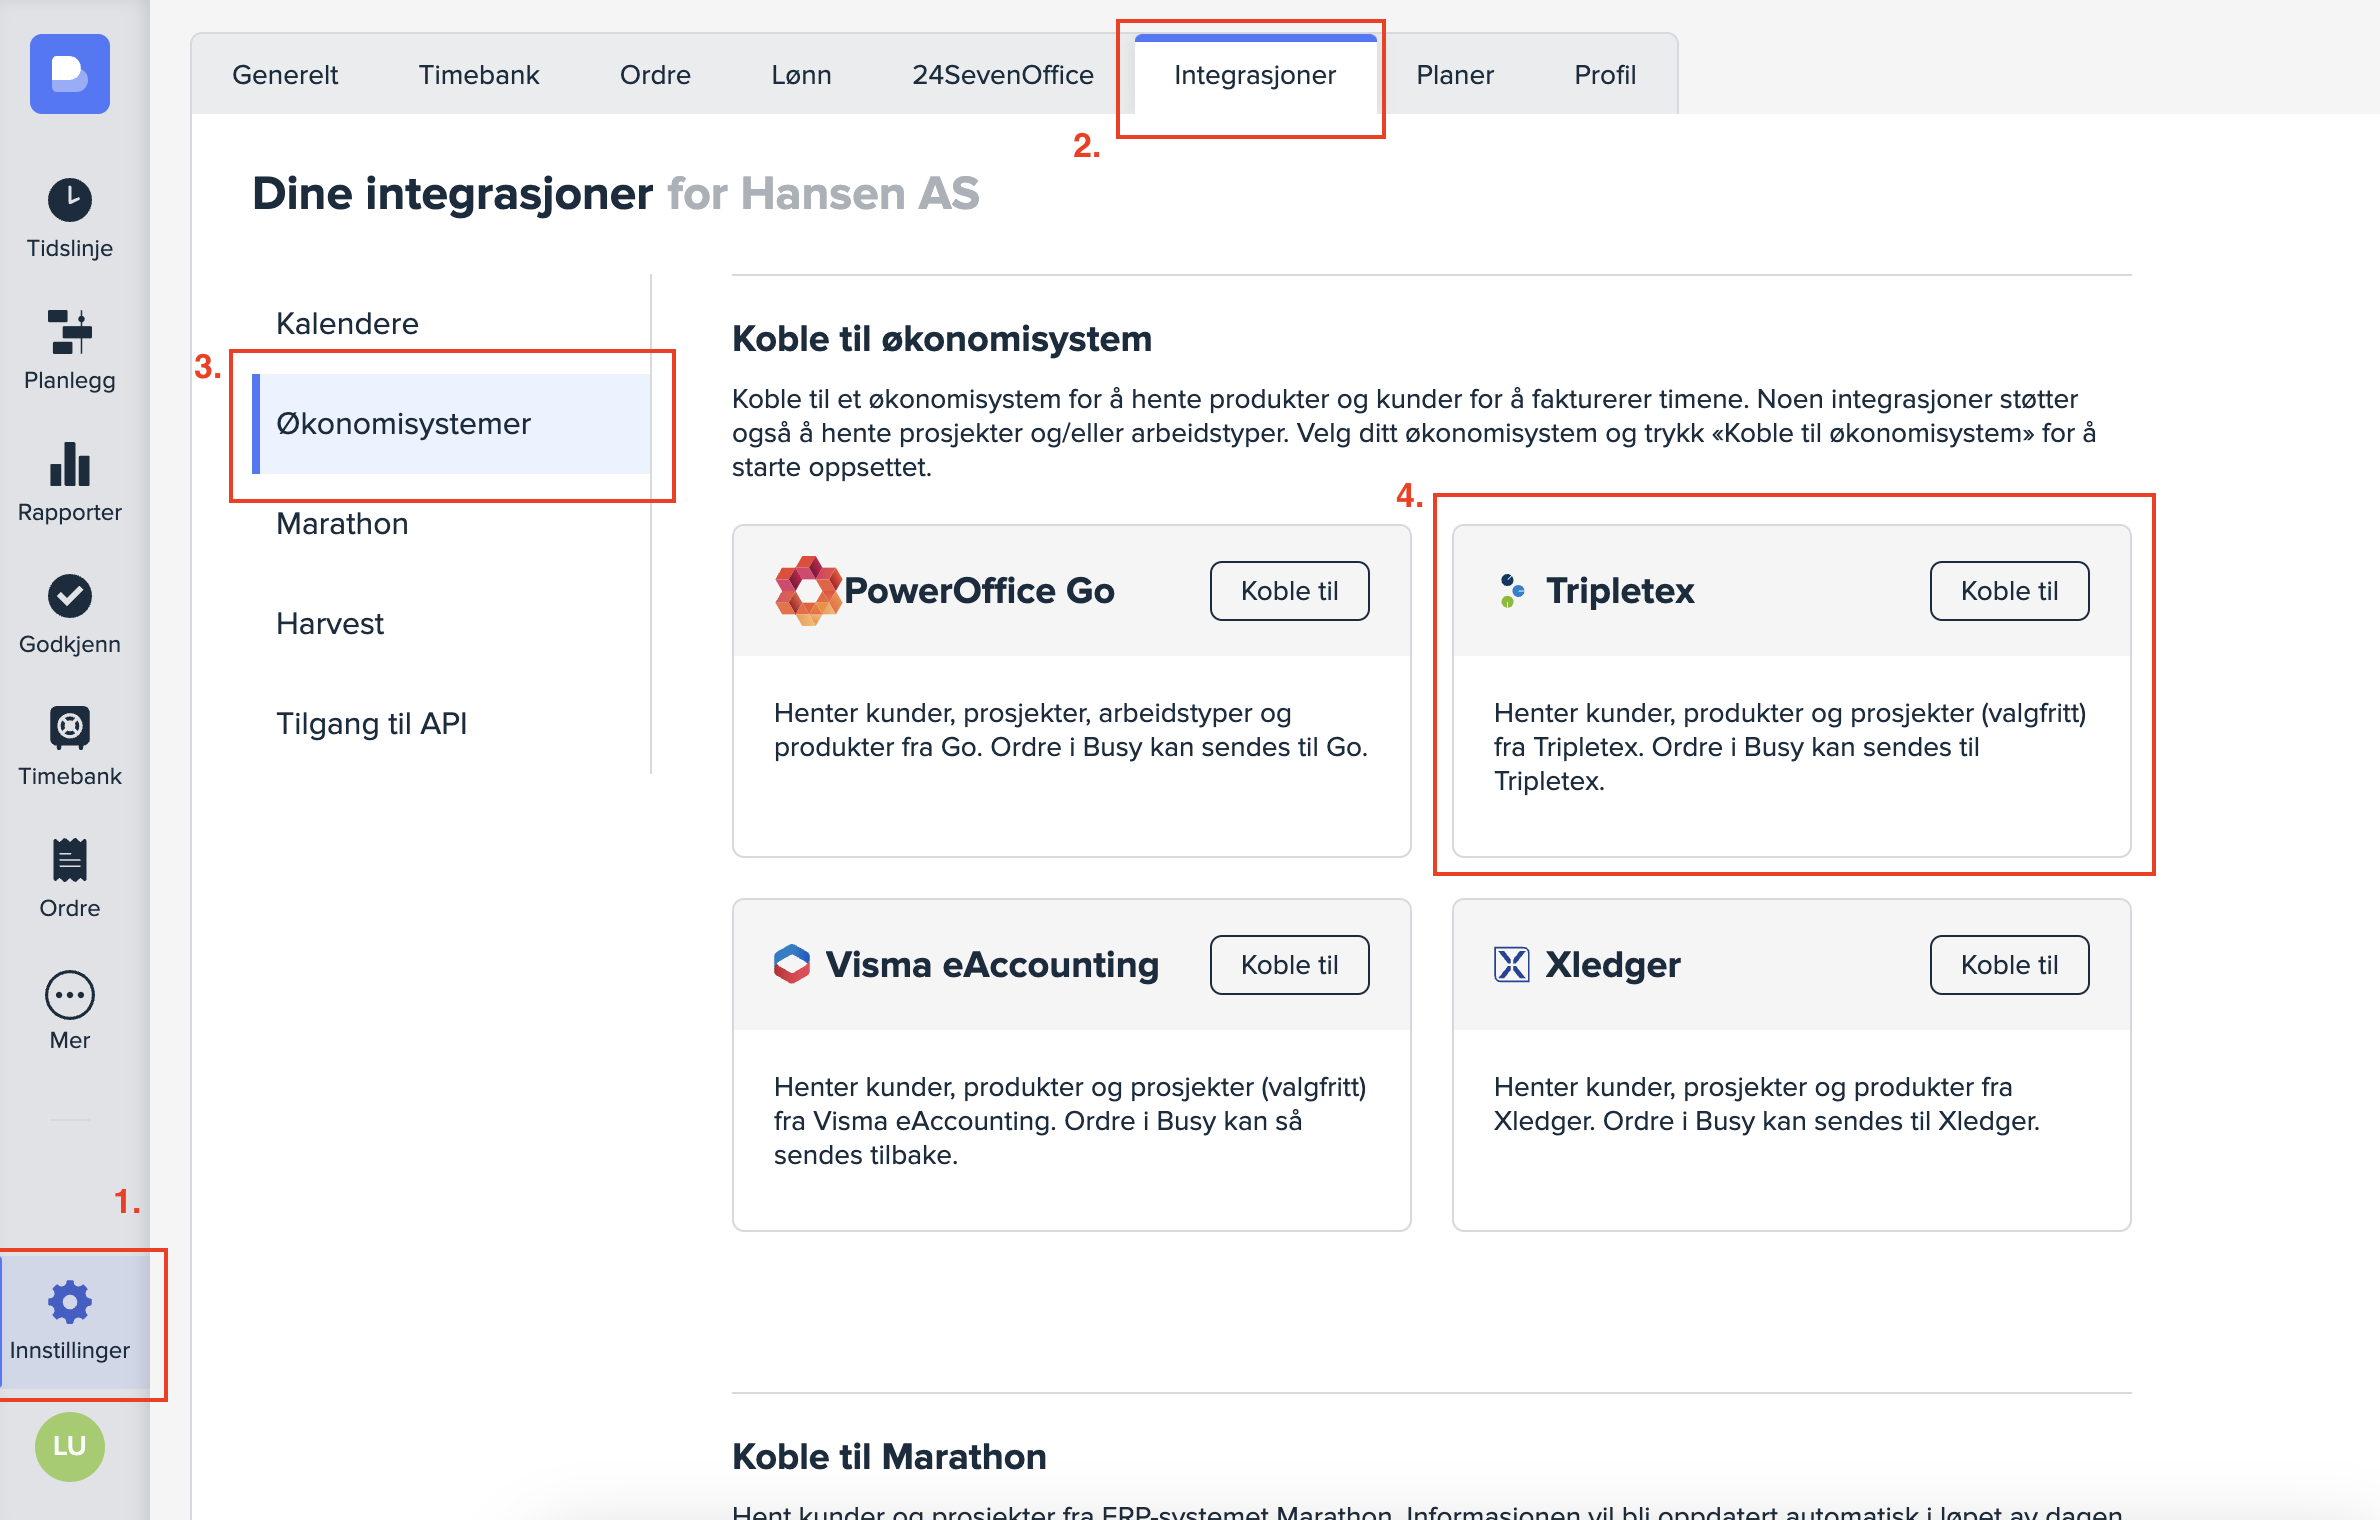Image resolution: width=2380 pixels, height=1520 pixels.
Task: Select Kalendere in the side menu
Action: click(347, 324)
